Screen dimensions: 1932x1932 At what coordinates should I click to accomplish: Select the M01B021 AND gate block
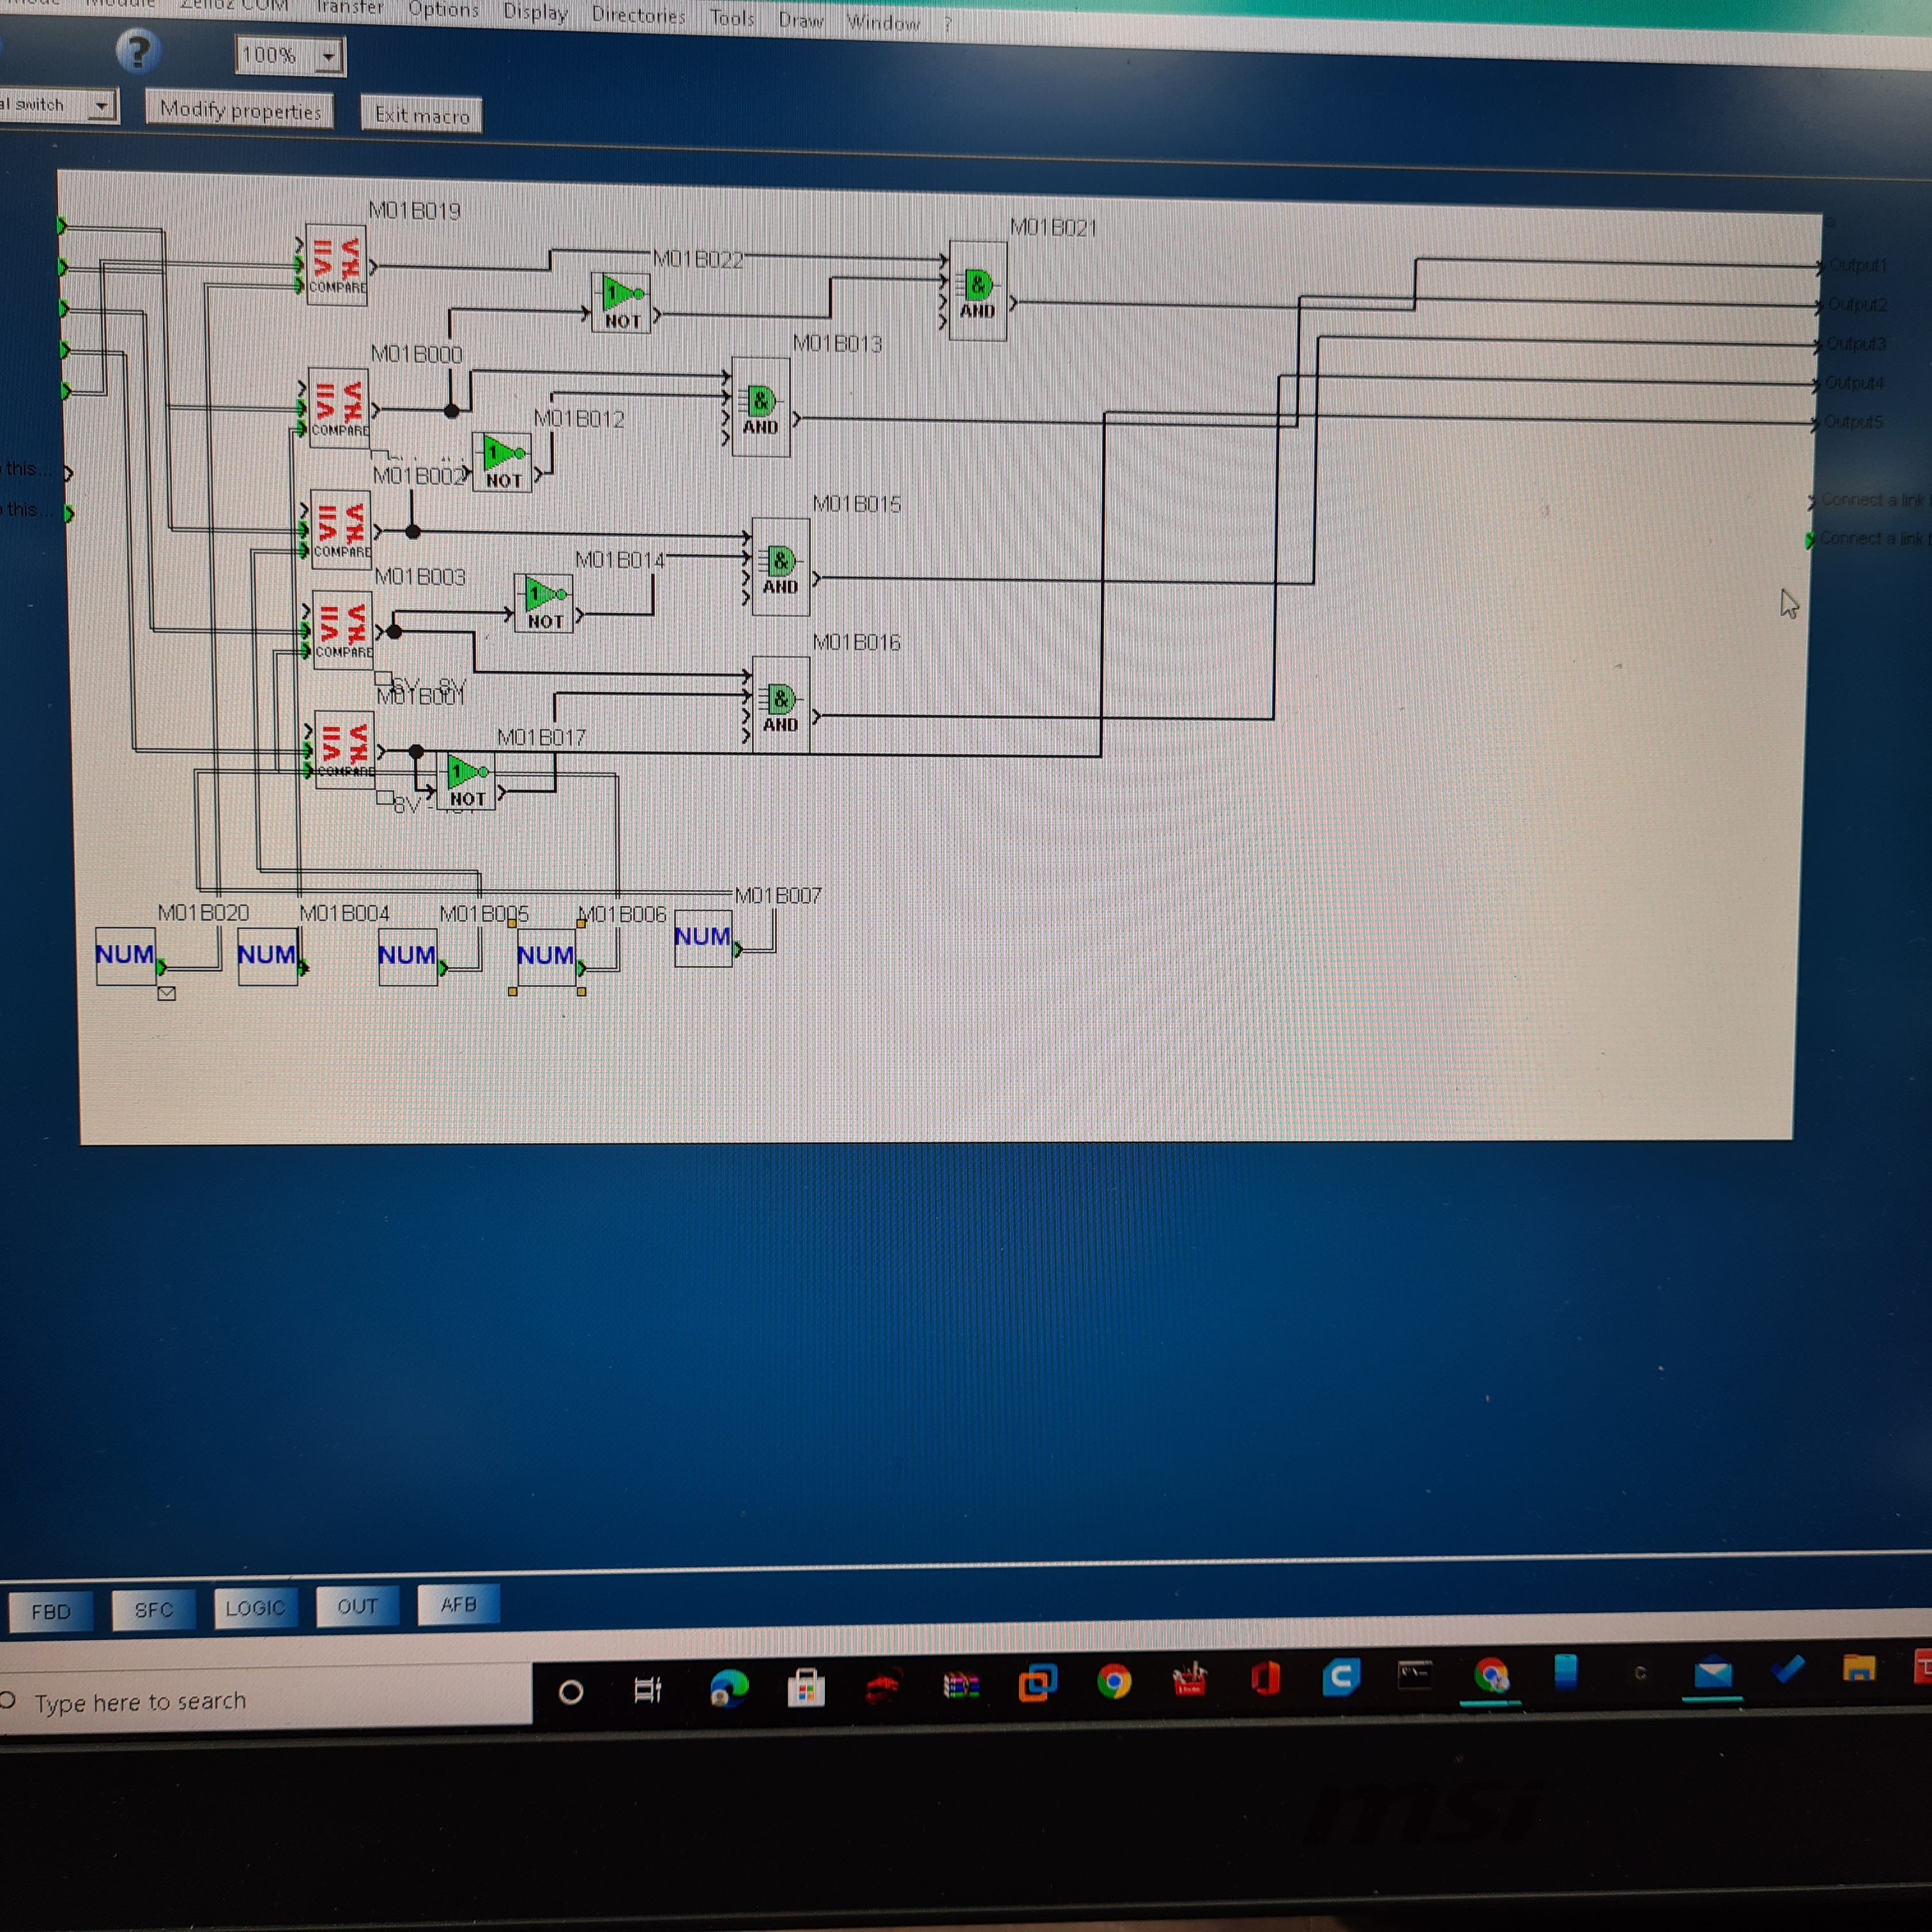coord(977,291)
